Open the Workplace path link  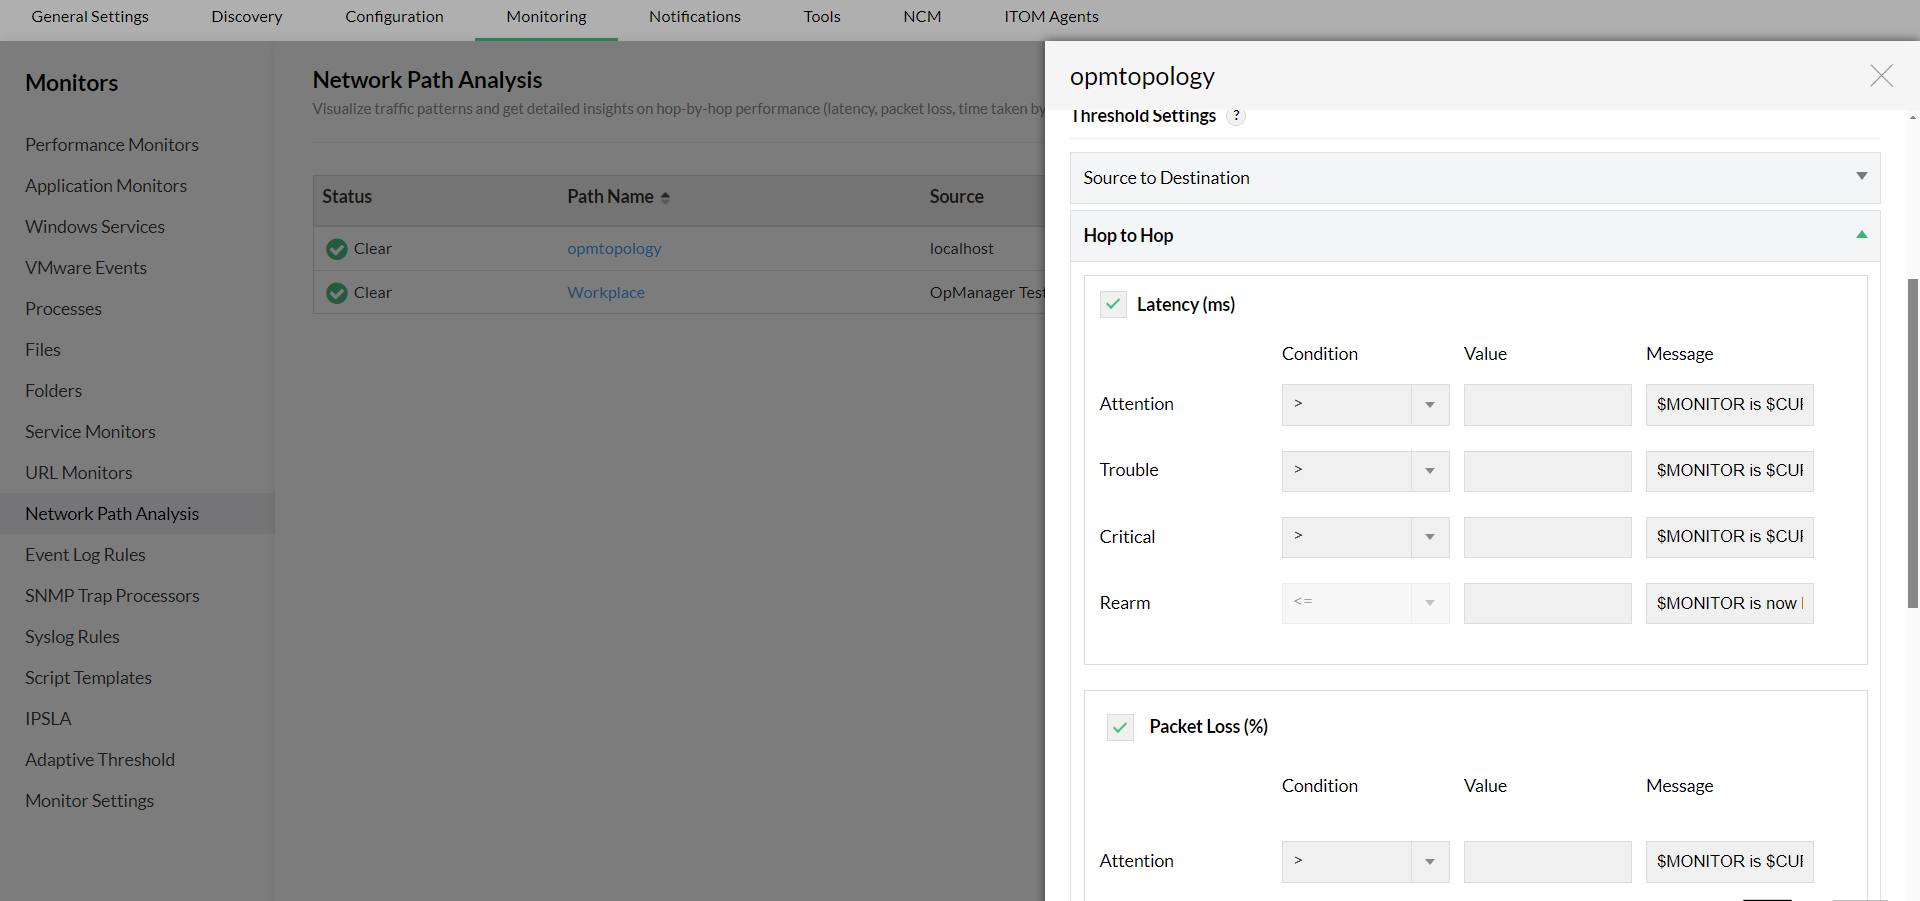[606, 293]
